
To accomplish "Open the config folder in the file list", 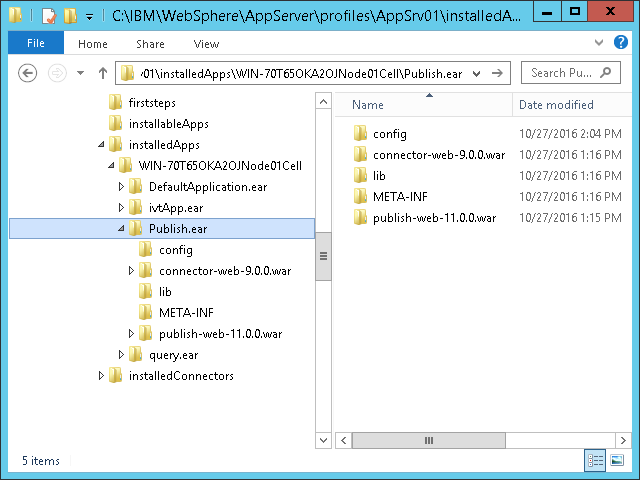I will (389, 133).
